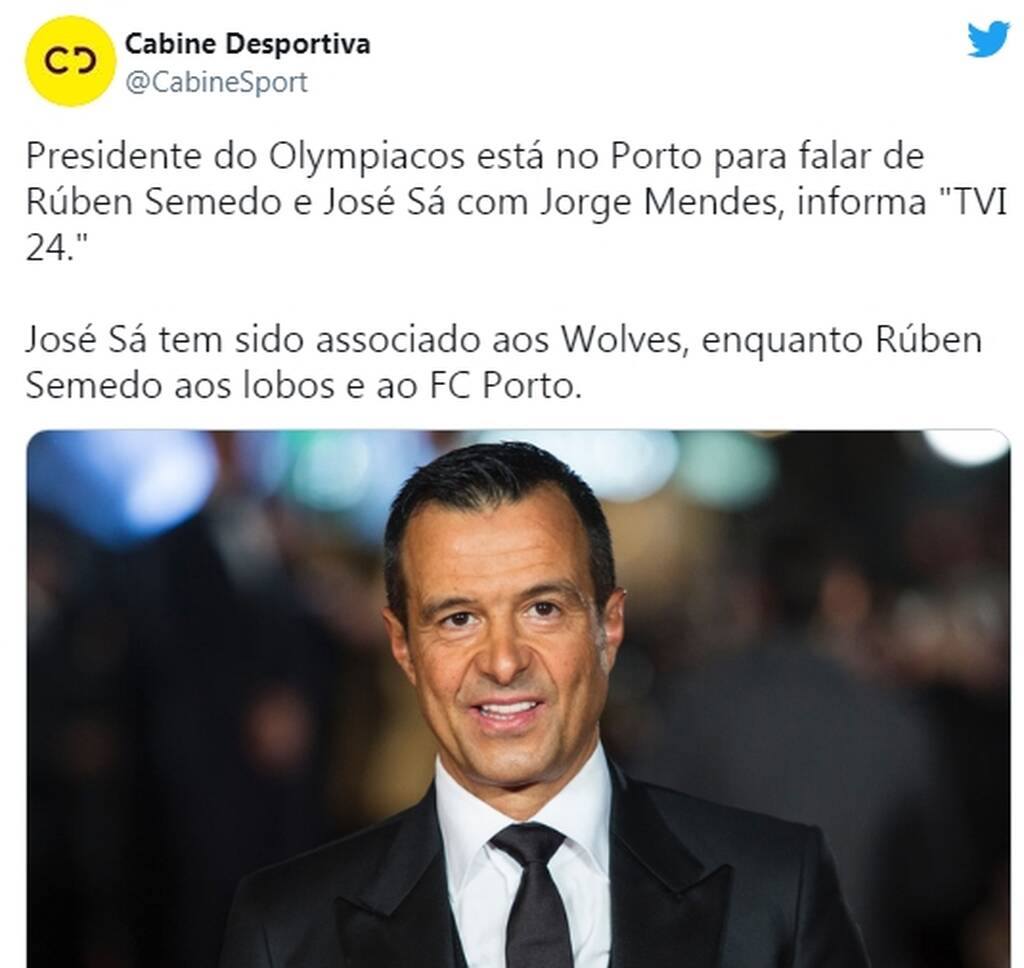Viewport: 1024px width, 968px height.
Task: Click the word "Wolves" in the tweet
Action: (624, 340)
